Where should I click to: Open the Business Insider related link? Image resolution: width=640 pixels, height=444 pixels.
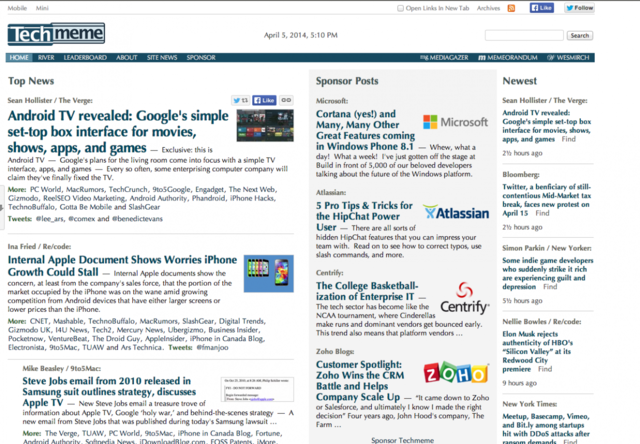pyautogui.click(x=233, y=330)
